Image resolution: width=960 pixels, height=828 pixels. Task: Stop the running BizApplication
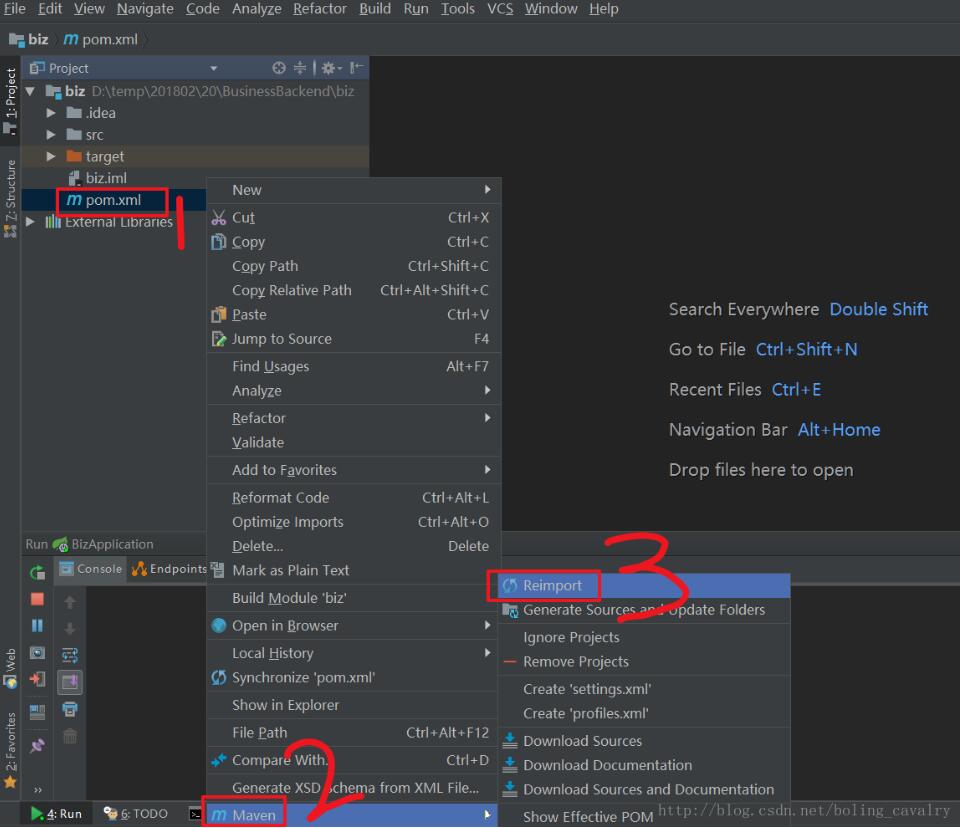35,599
